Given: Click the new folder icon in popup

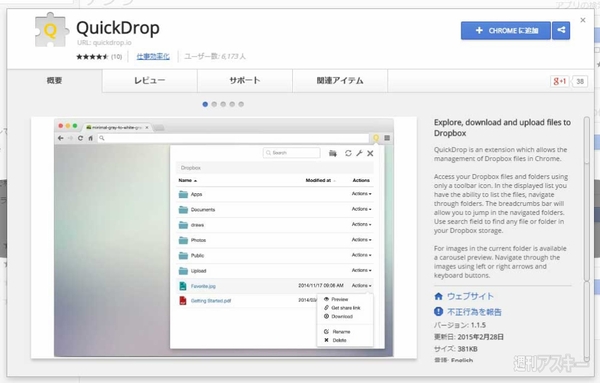Looking at the screenshot, I should [x=333, y=153].
